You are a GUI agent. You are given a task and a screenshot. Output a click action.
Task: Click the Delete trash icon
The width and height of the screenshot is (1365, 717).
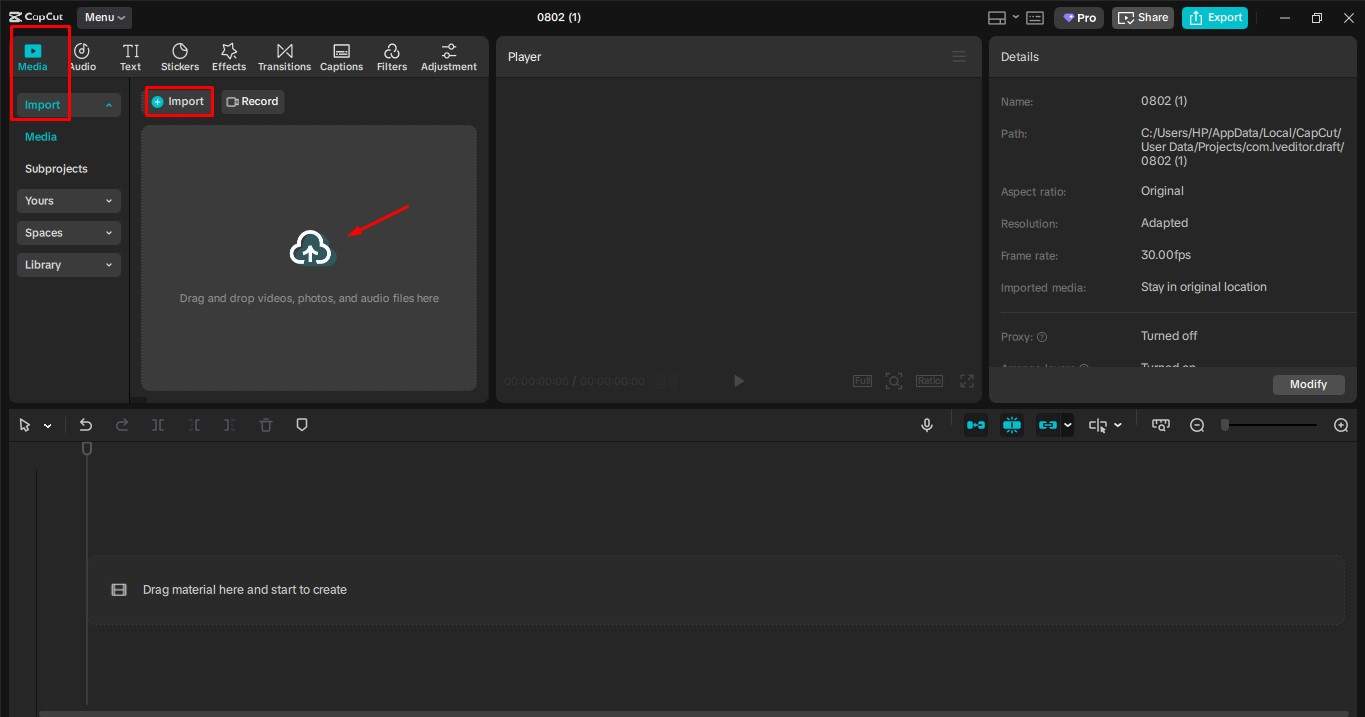click(x=266, y=425)
